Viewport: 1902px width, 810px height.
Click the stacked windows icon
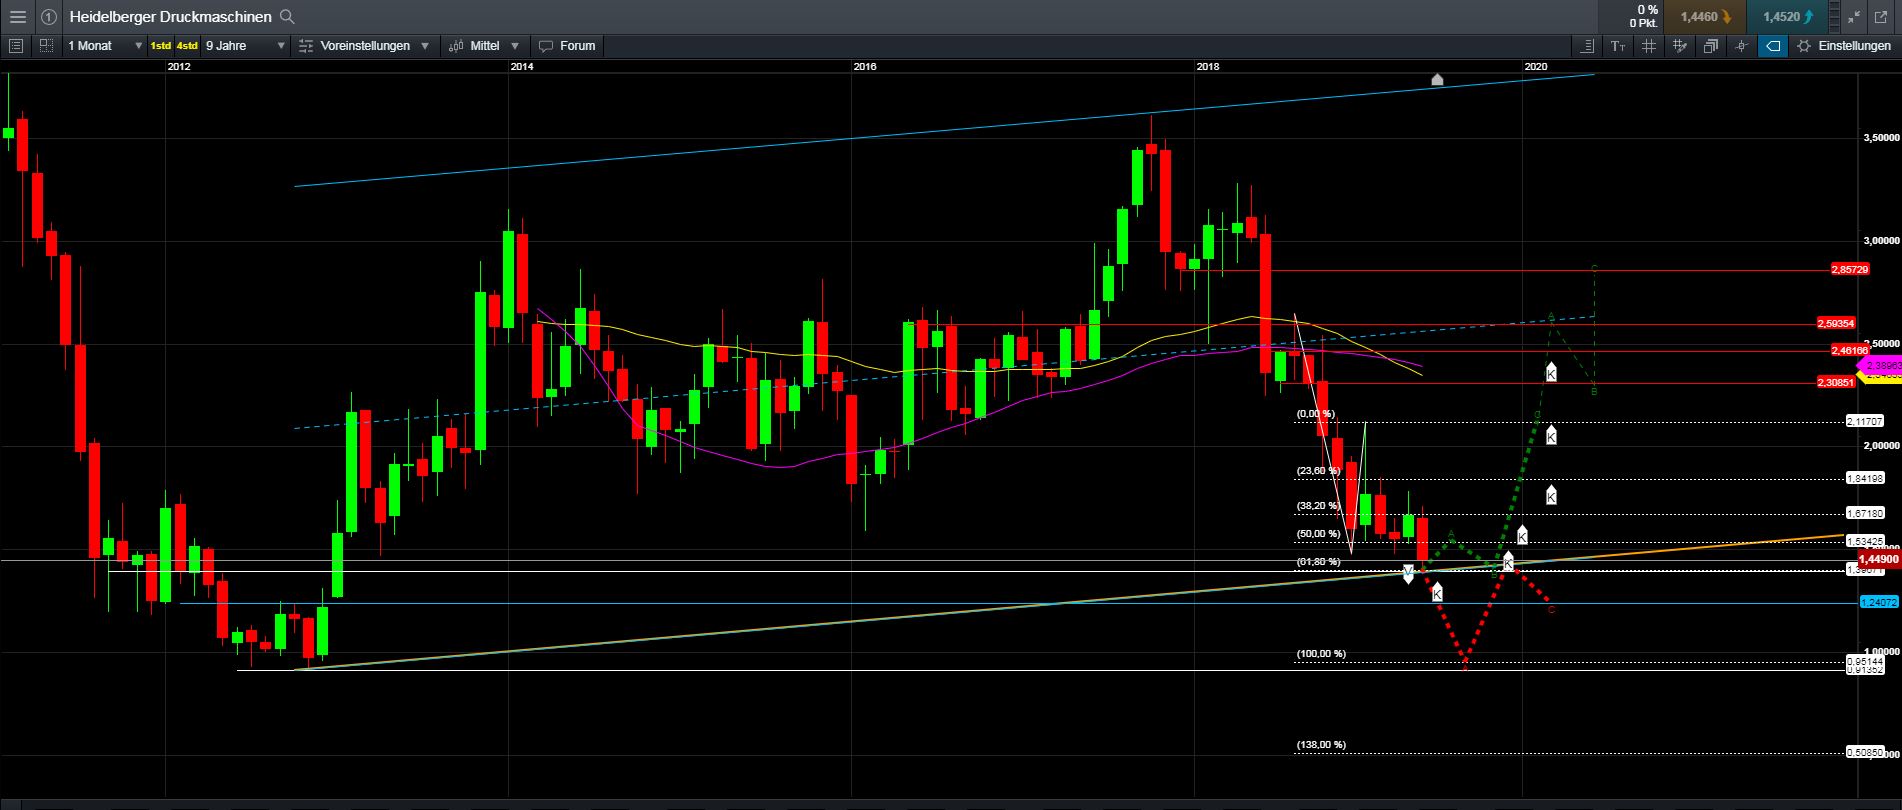pyautogui.click(x=1710, y=46)
